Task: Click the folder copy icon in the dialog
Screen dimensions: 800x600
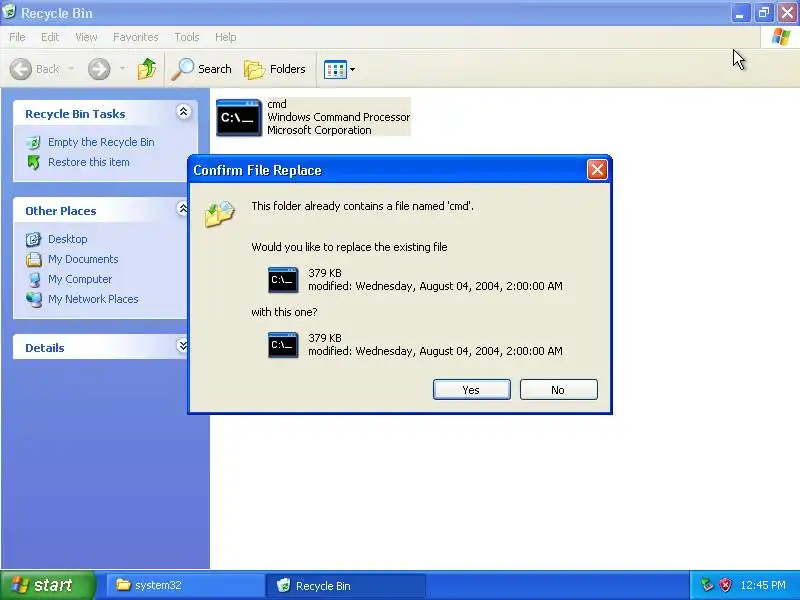Action: (x=219, y=213)
